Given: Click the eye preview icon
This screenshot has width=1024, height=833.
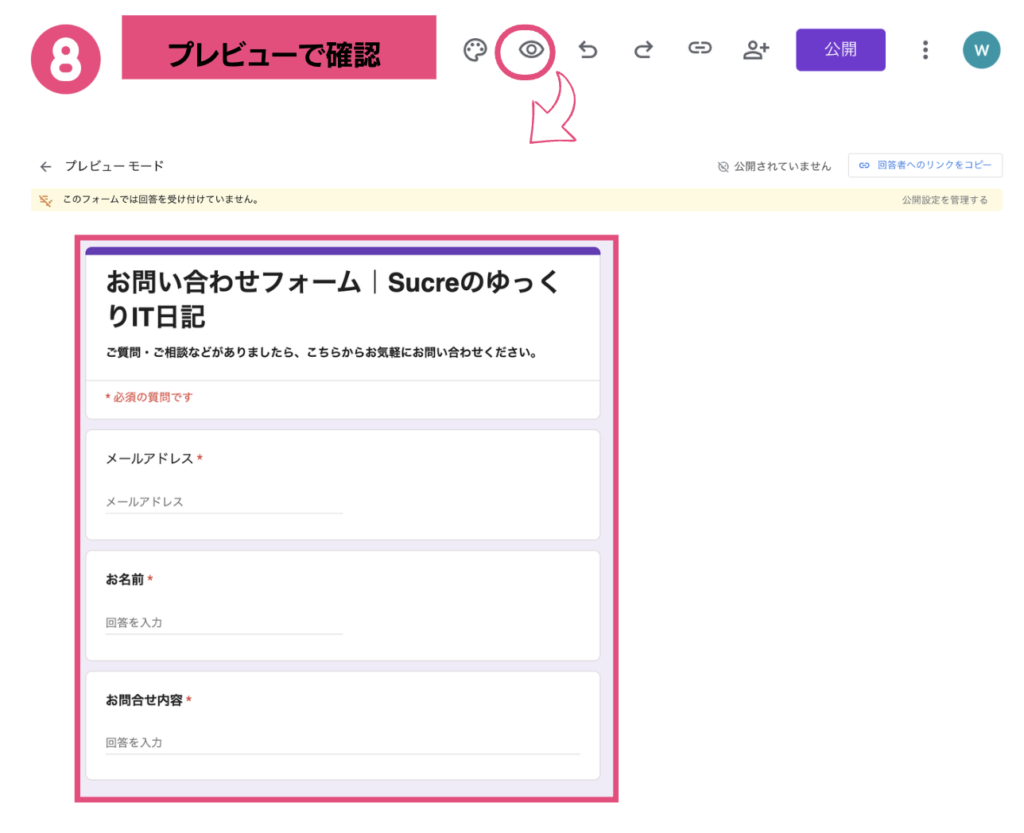Looking at the screenshot, I should coord(531,49).
